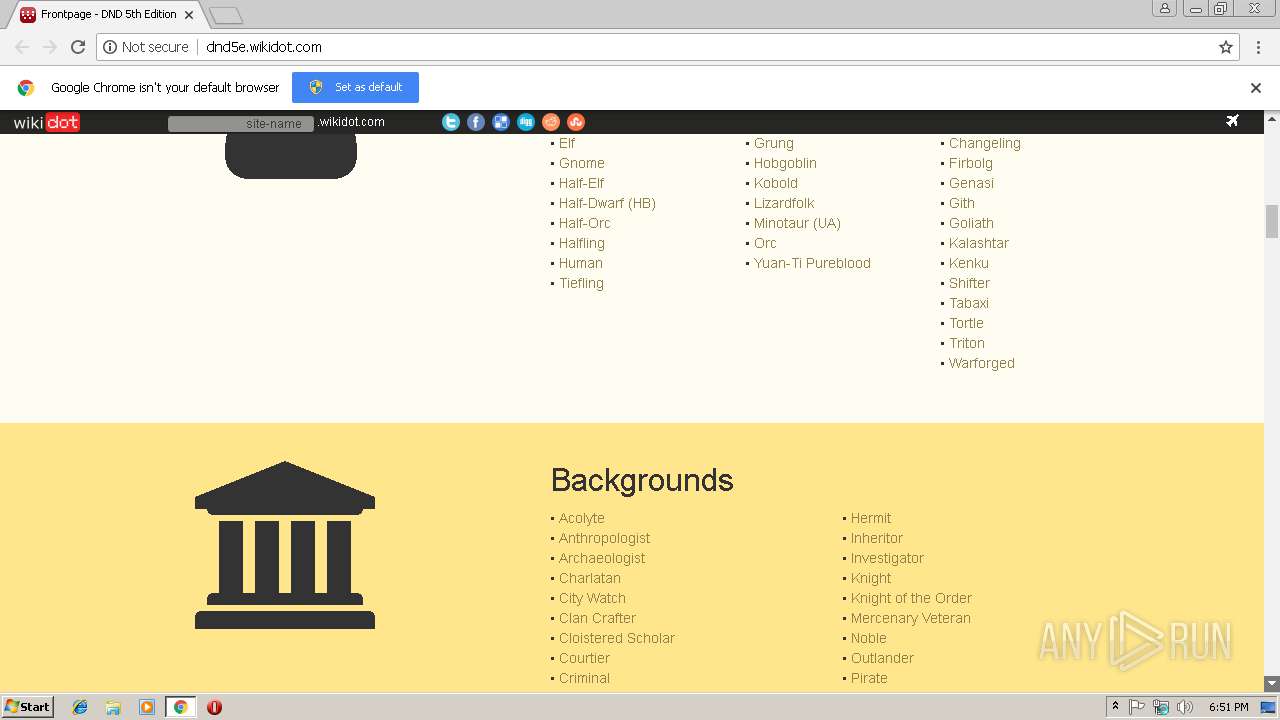This screenshot has width=1280, height=720.
Task: Go back to previous page
Action: coord(22,47)
